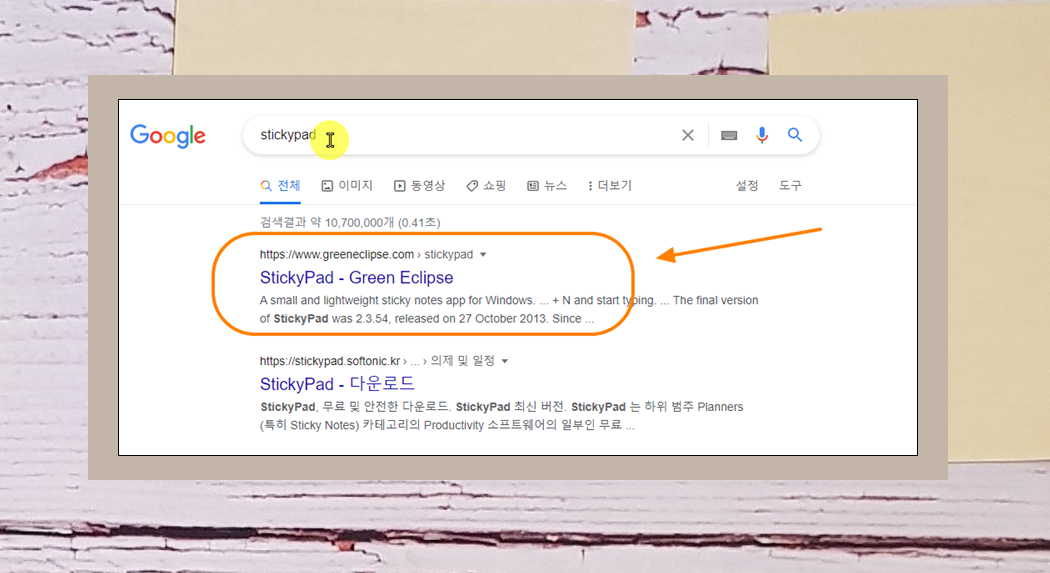Expand the dropdown arrow beside softonic URL
The image size is (1050, 573).
tap(505, 361)
